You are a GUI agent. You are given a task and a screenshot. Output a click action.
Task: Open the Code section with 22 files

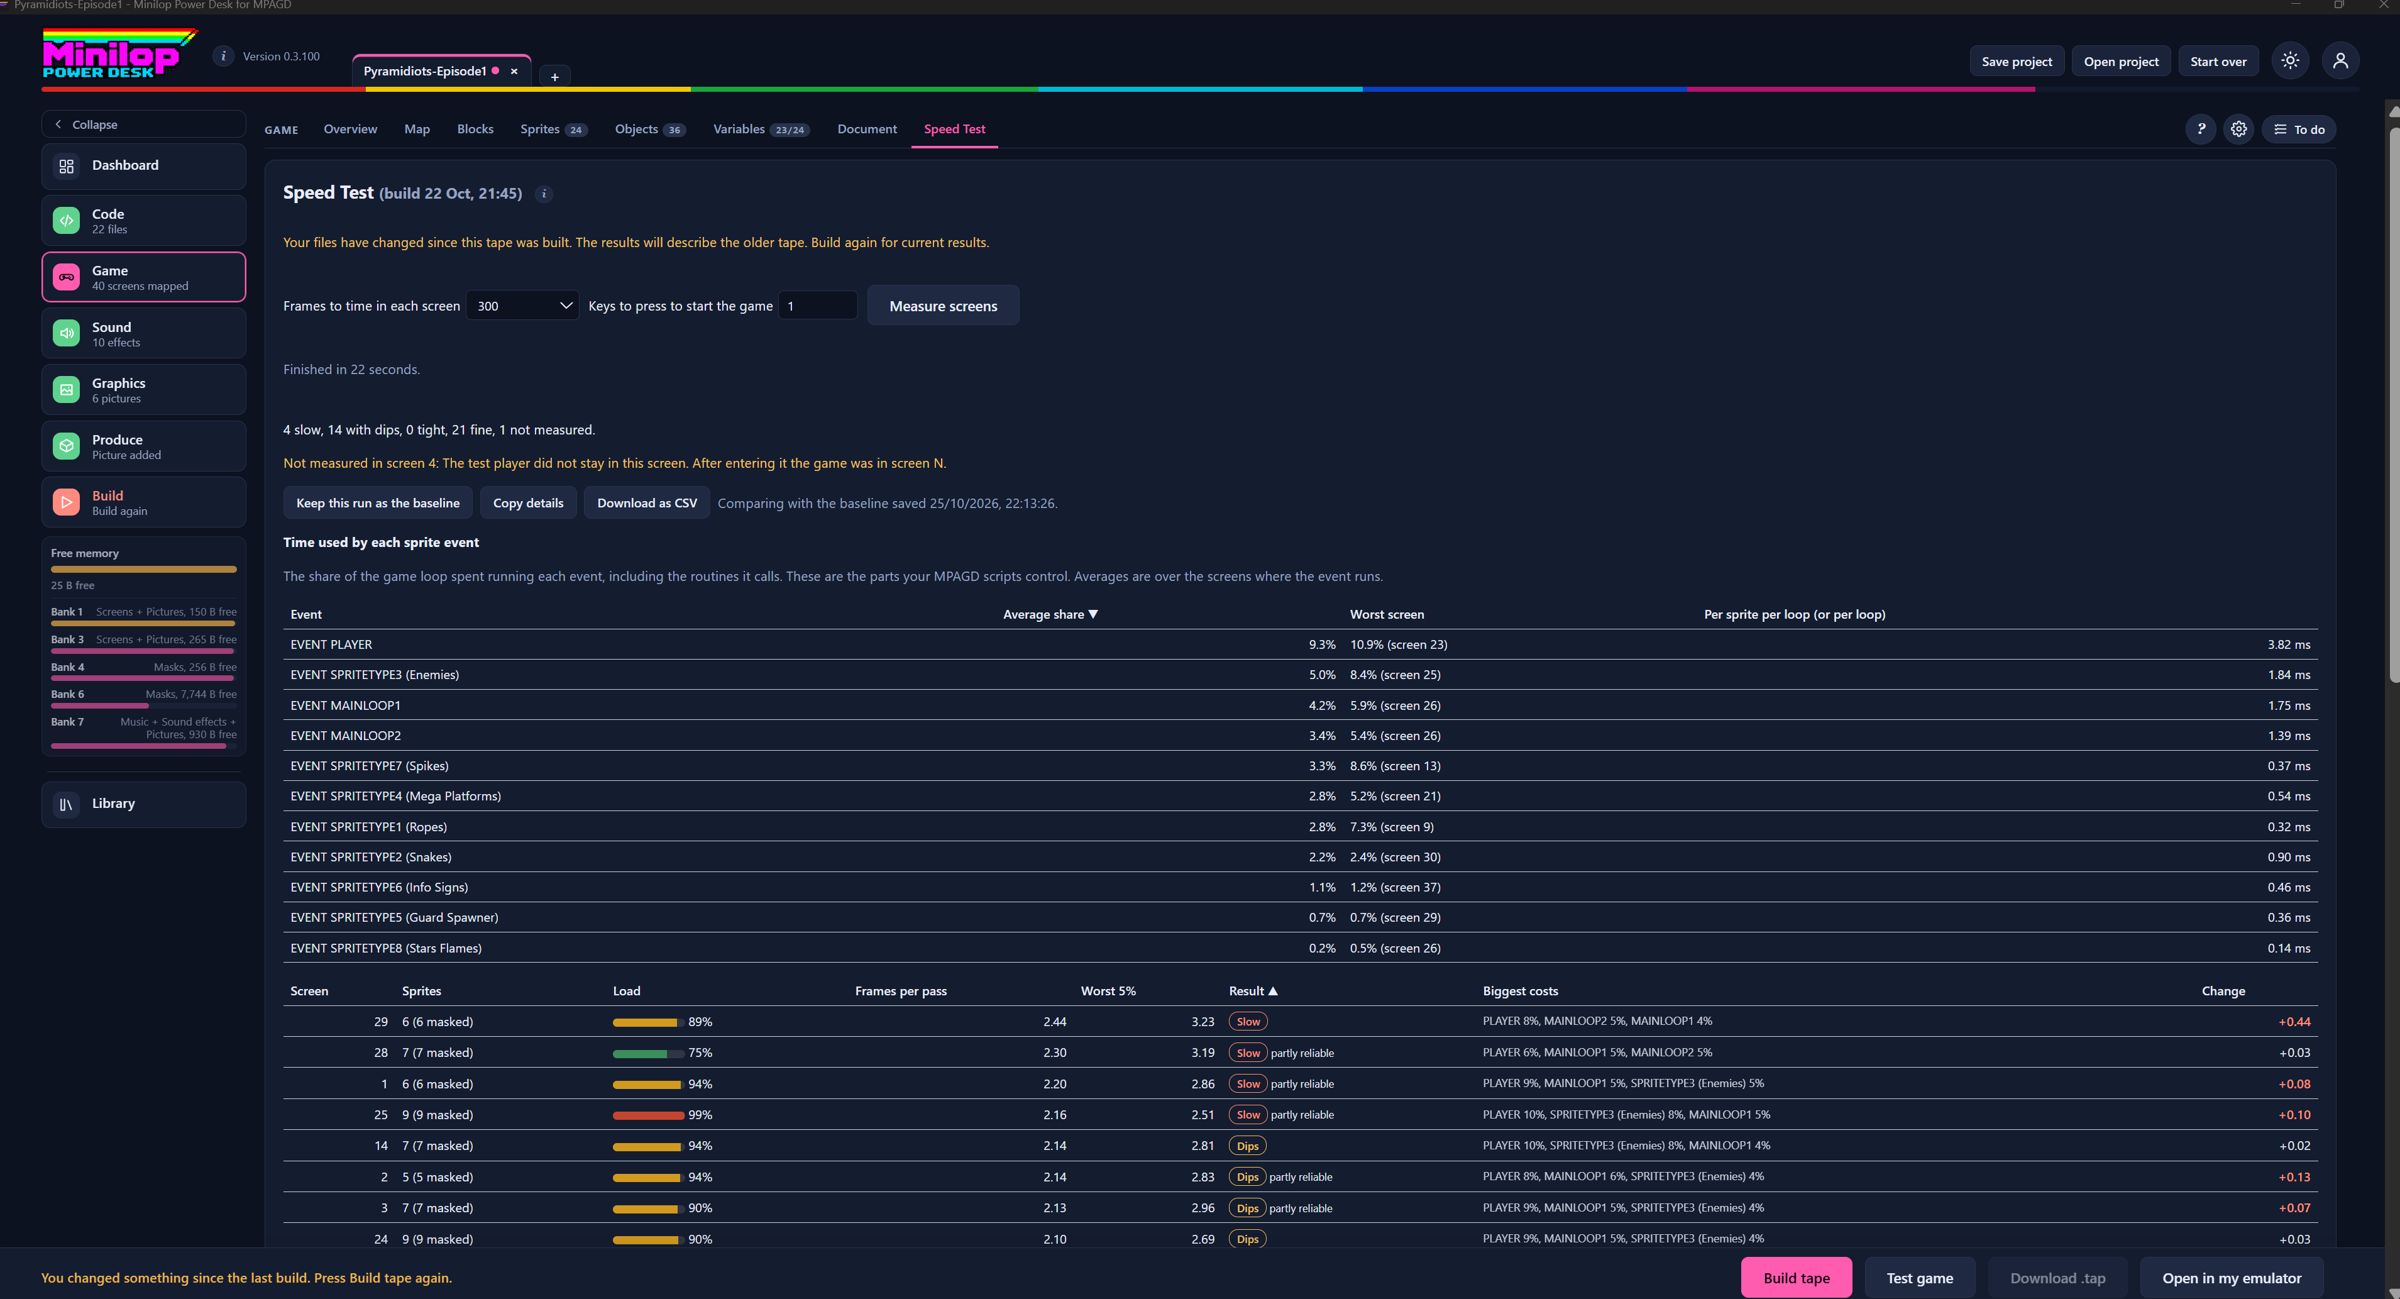(143, 221)
